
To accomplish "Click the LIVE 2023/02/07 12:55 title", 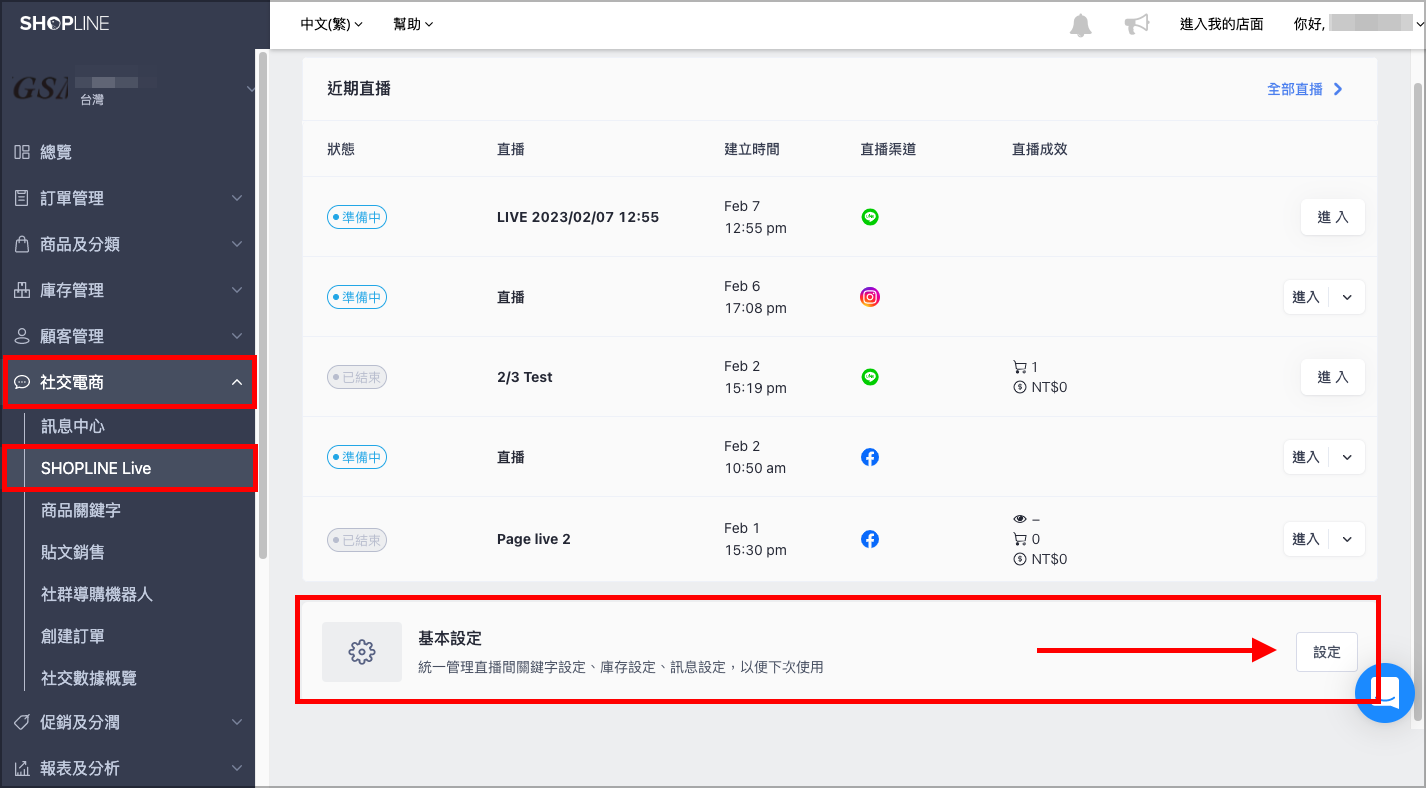I will pos(578,217).
